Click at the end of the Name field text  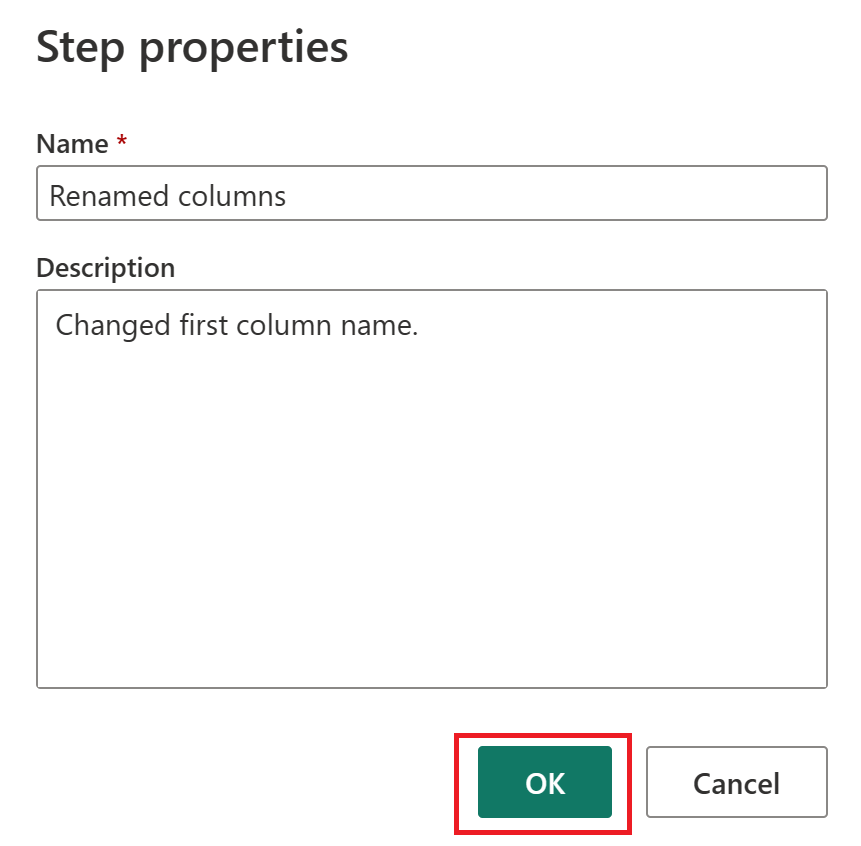point(288,195)
